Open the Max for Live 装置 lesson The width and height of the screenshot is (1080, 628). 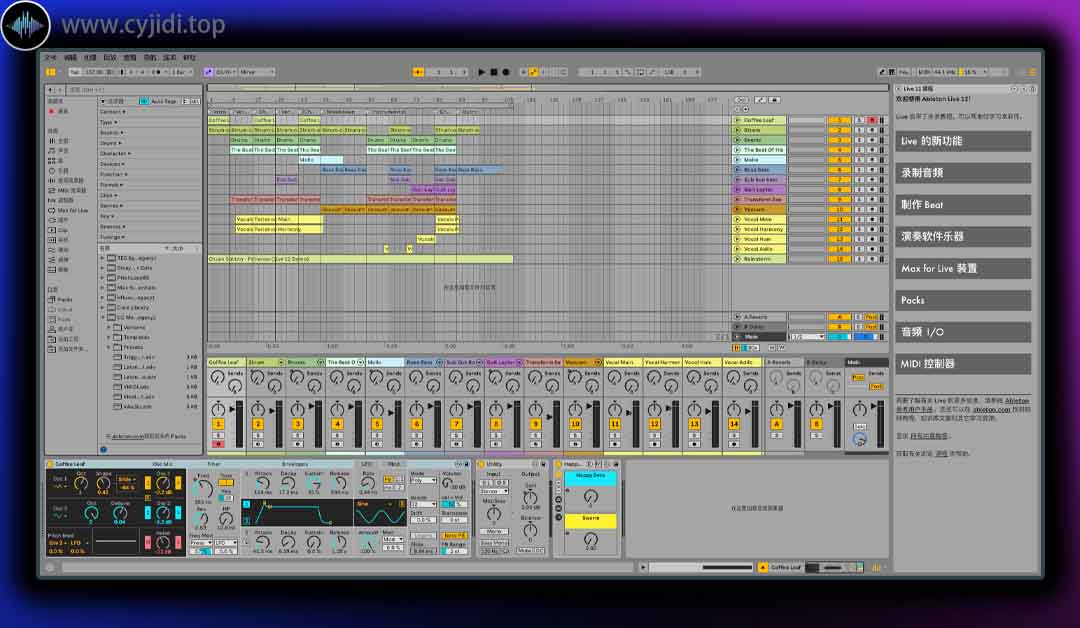pyautogui.click(x=963, y=269)
